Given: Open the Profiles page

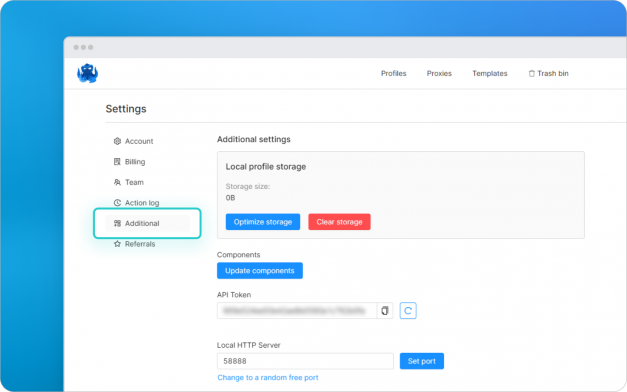Looking at the screenshot, I should click(x=393, y=74).
